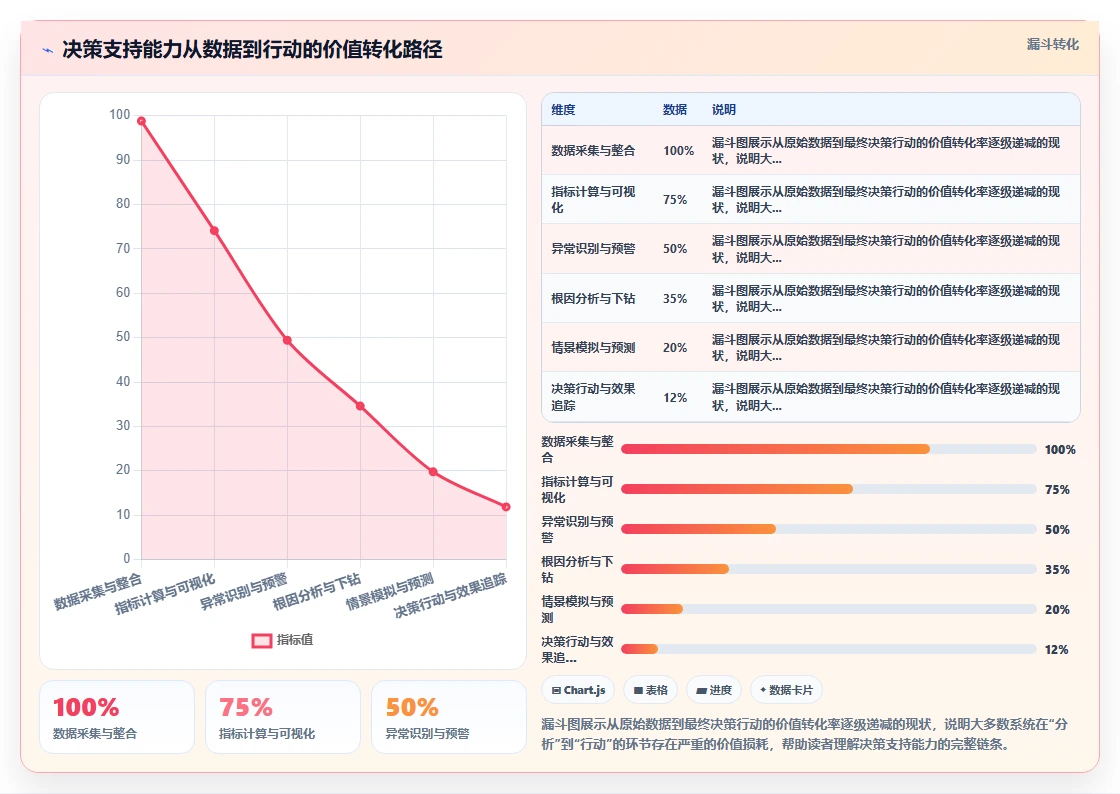Click the 100% value in table
The height and width of the screenshot is (794, 1120).
click(678, 151)
